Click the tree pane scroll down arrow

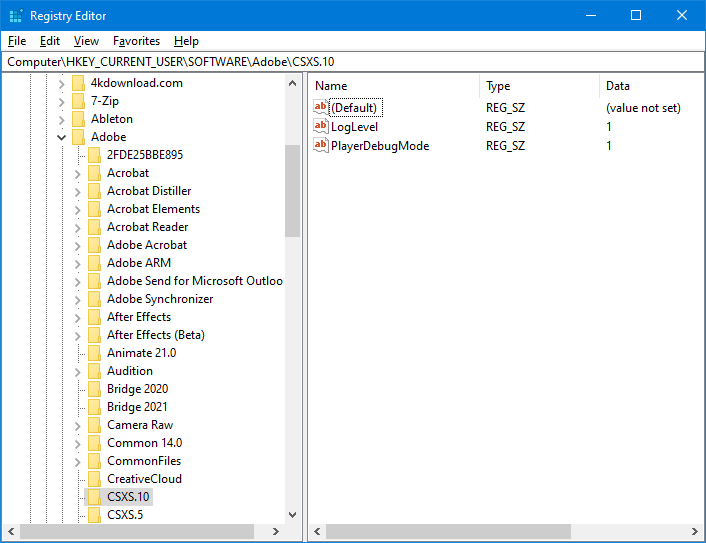click(292, 514)
